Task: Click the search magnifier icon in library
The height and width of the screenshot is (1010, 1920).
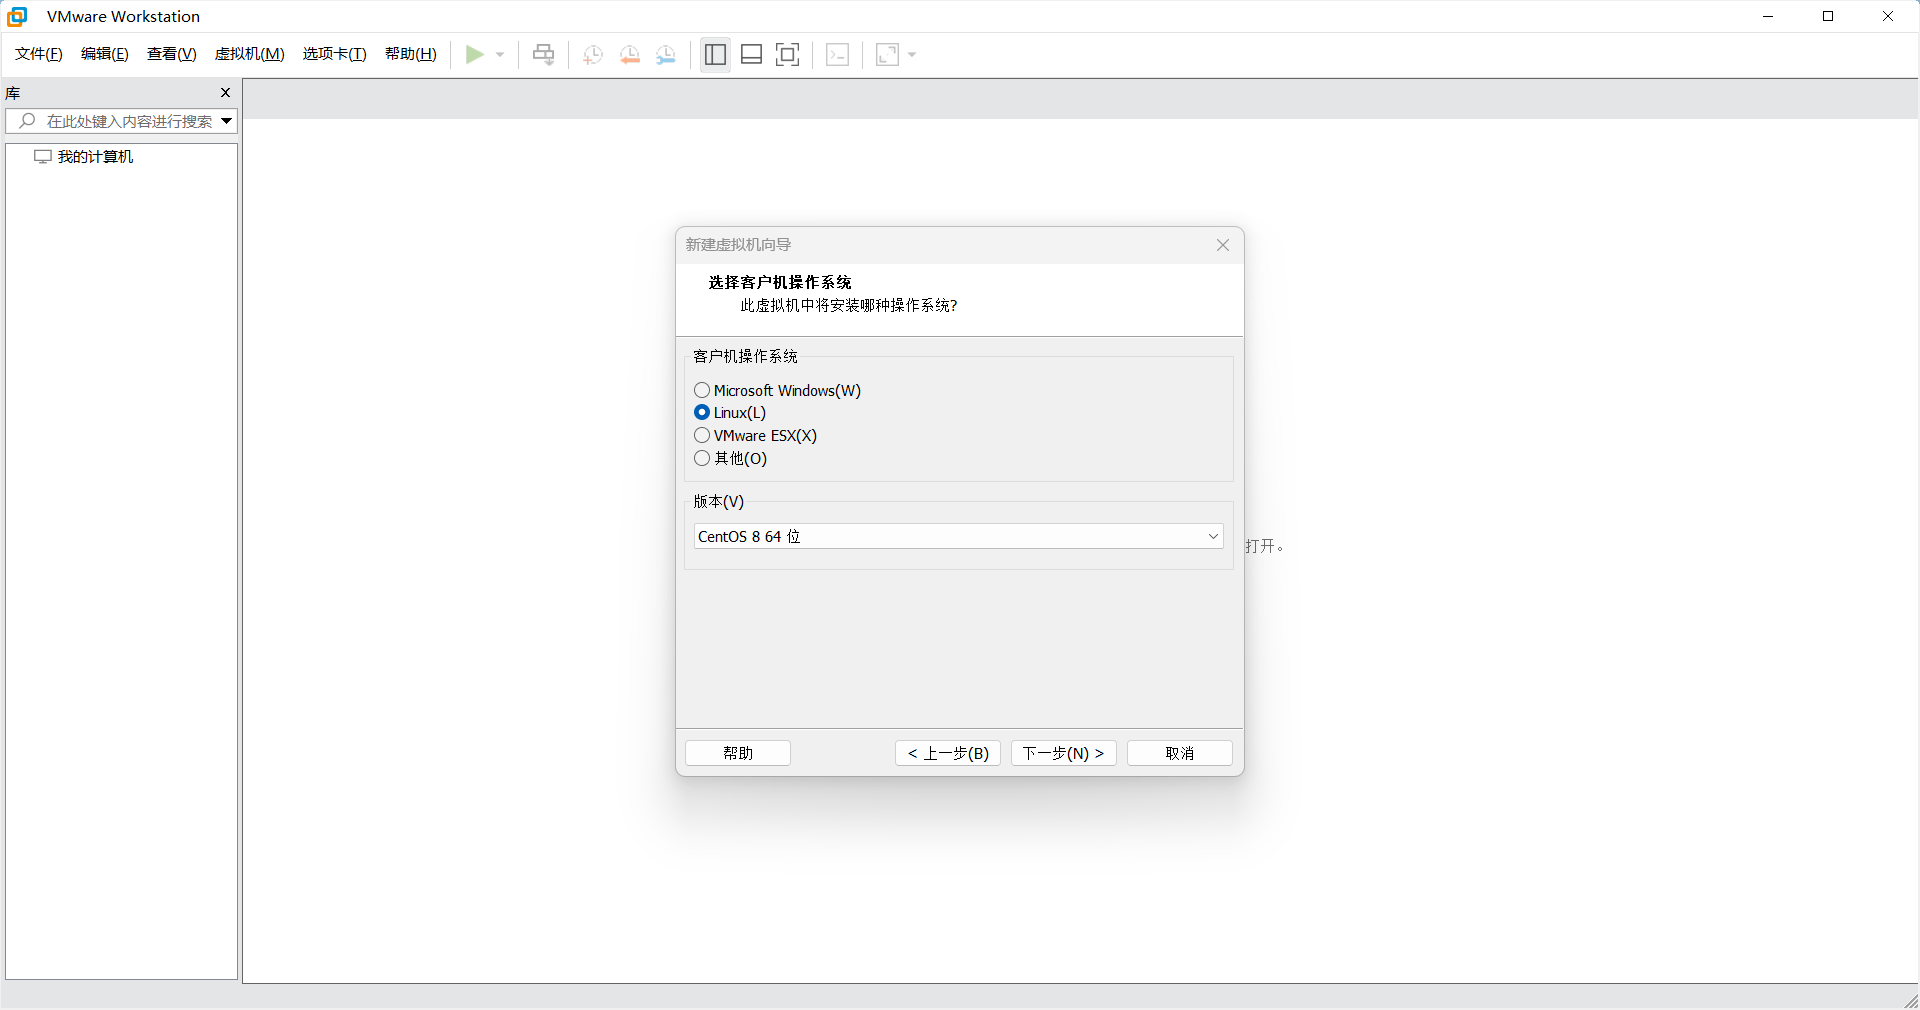Action: click(x=27, y=121)
